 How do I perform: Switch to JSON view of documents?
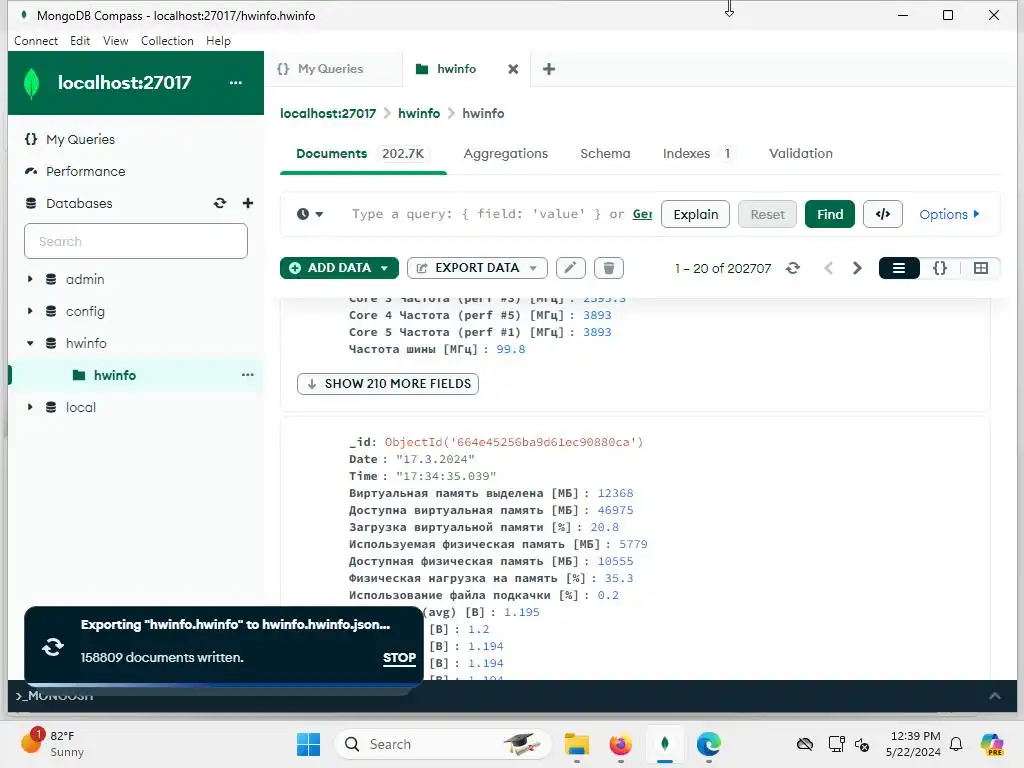[x=940, y=268]
